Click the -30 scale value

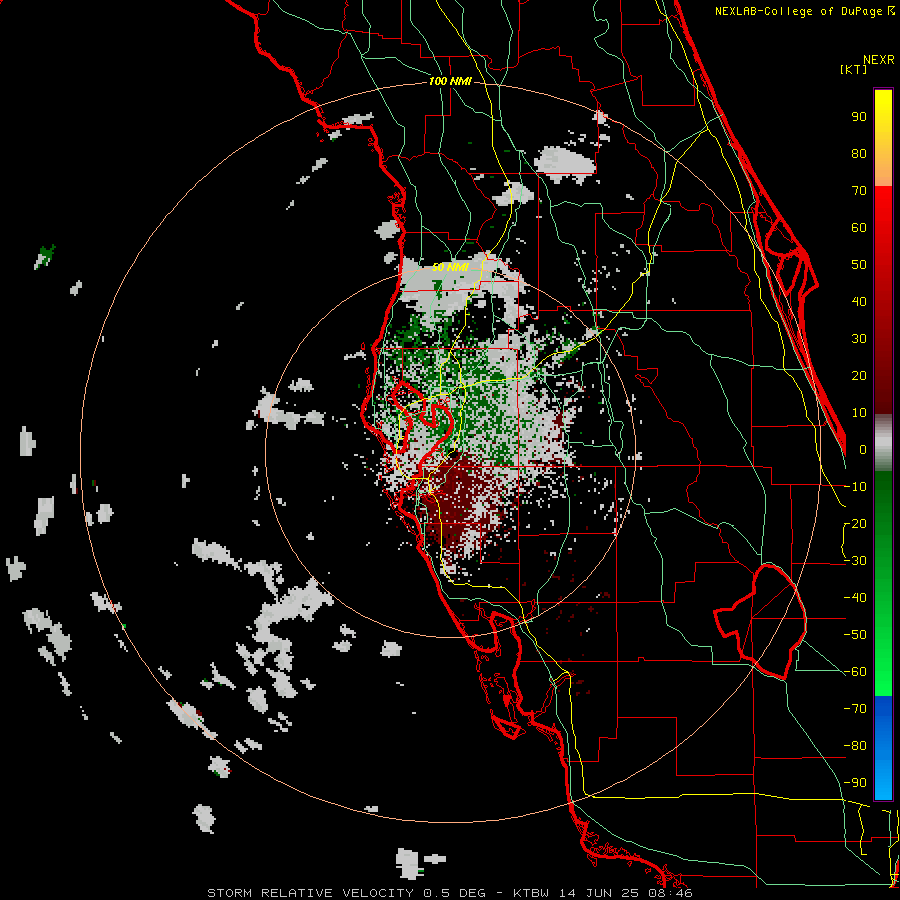pos(855,561)
